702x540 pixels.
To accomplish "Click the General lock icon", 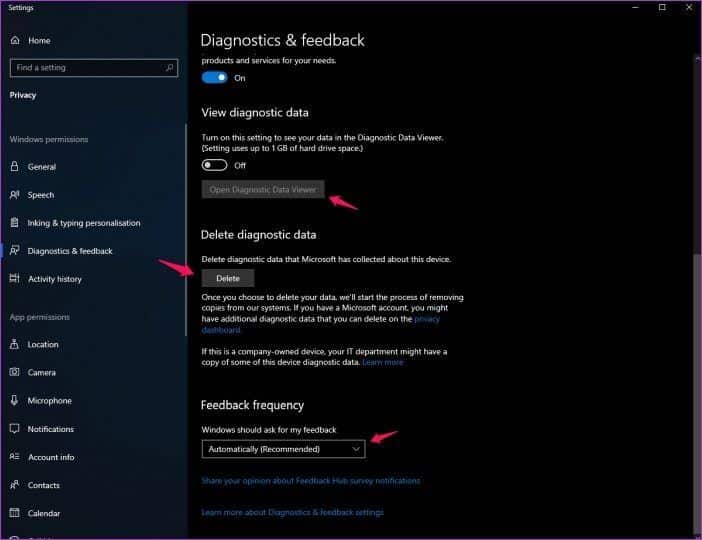I will [x=14, y=167].
